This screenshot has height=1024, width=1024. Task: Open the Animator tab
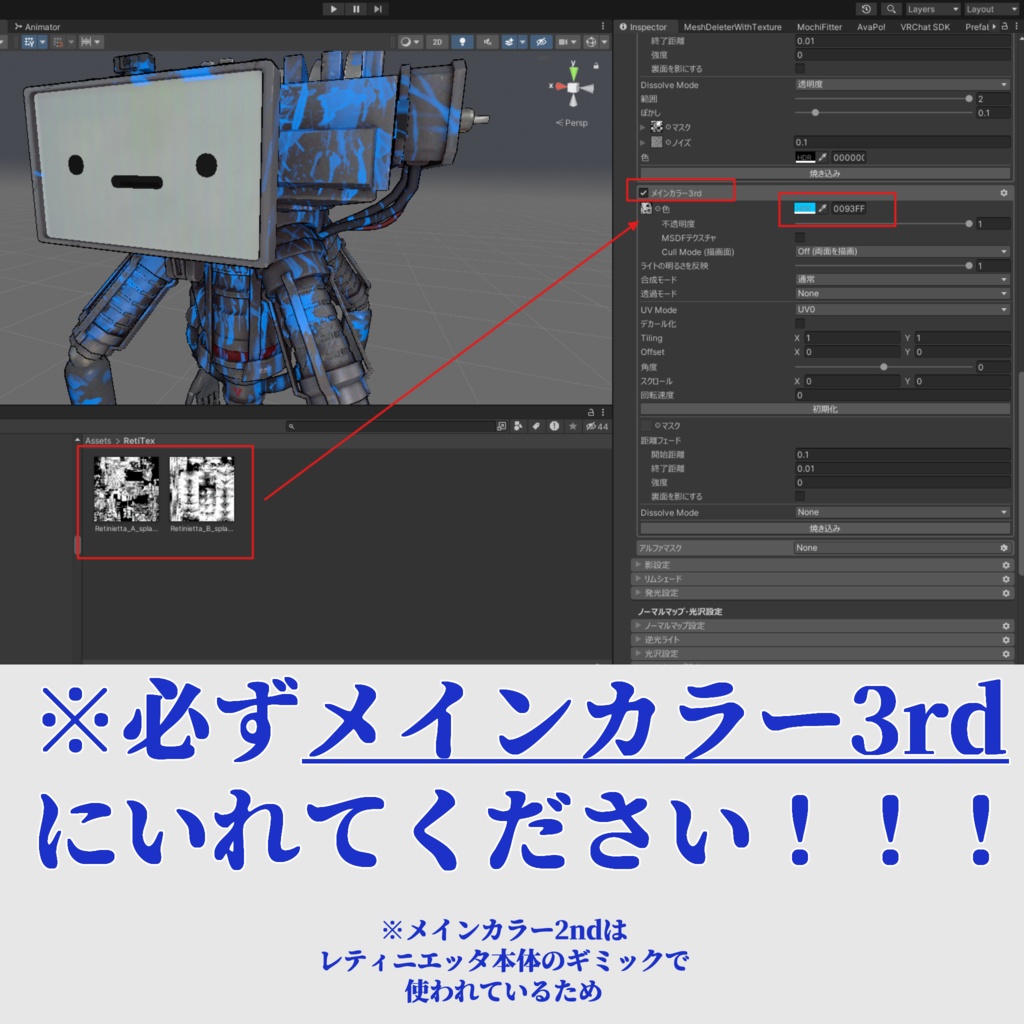37,27
